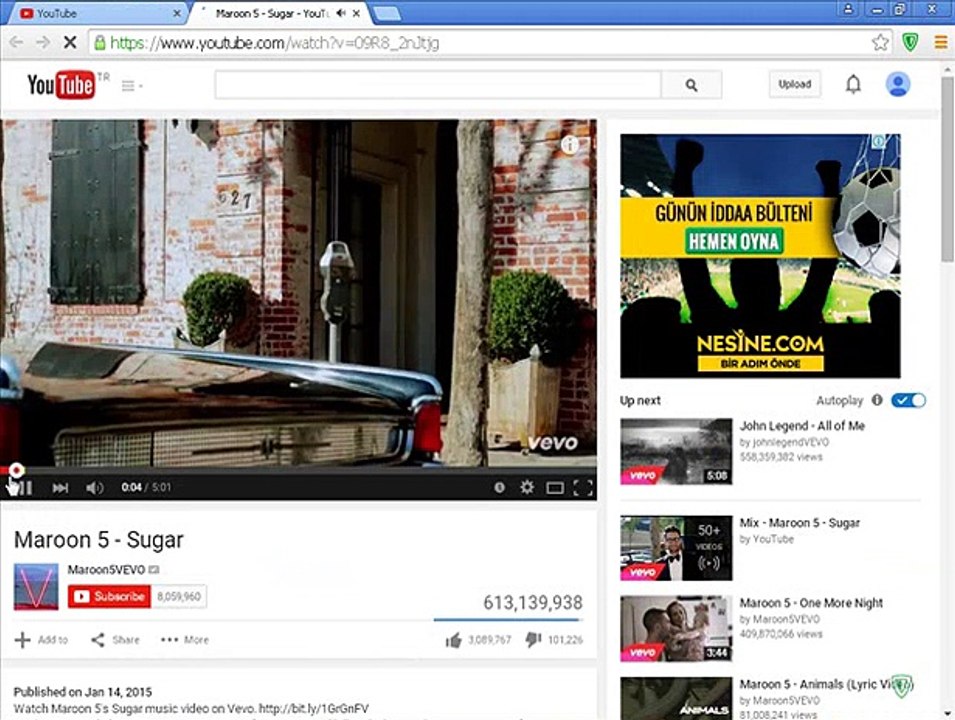Click the 613,139,938 view count
This screenshot has height=720, width=955.
[x=533, y=602]
